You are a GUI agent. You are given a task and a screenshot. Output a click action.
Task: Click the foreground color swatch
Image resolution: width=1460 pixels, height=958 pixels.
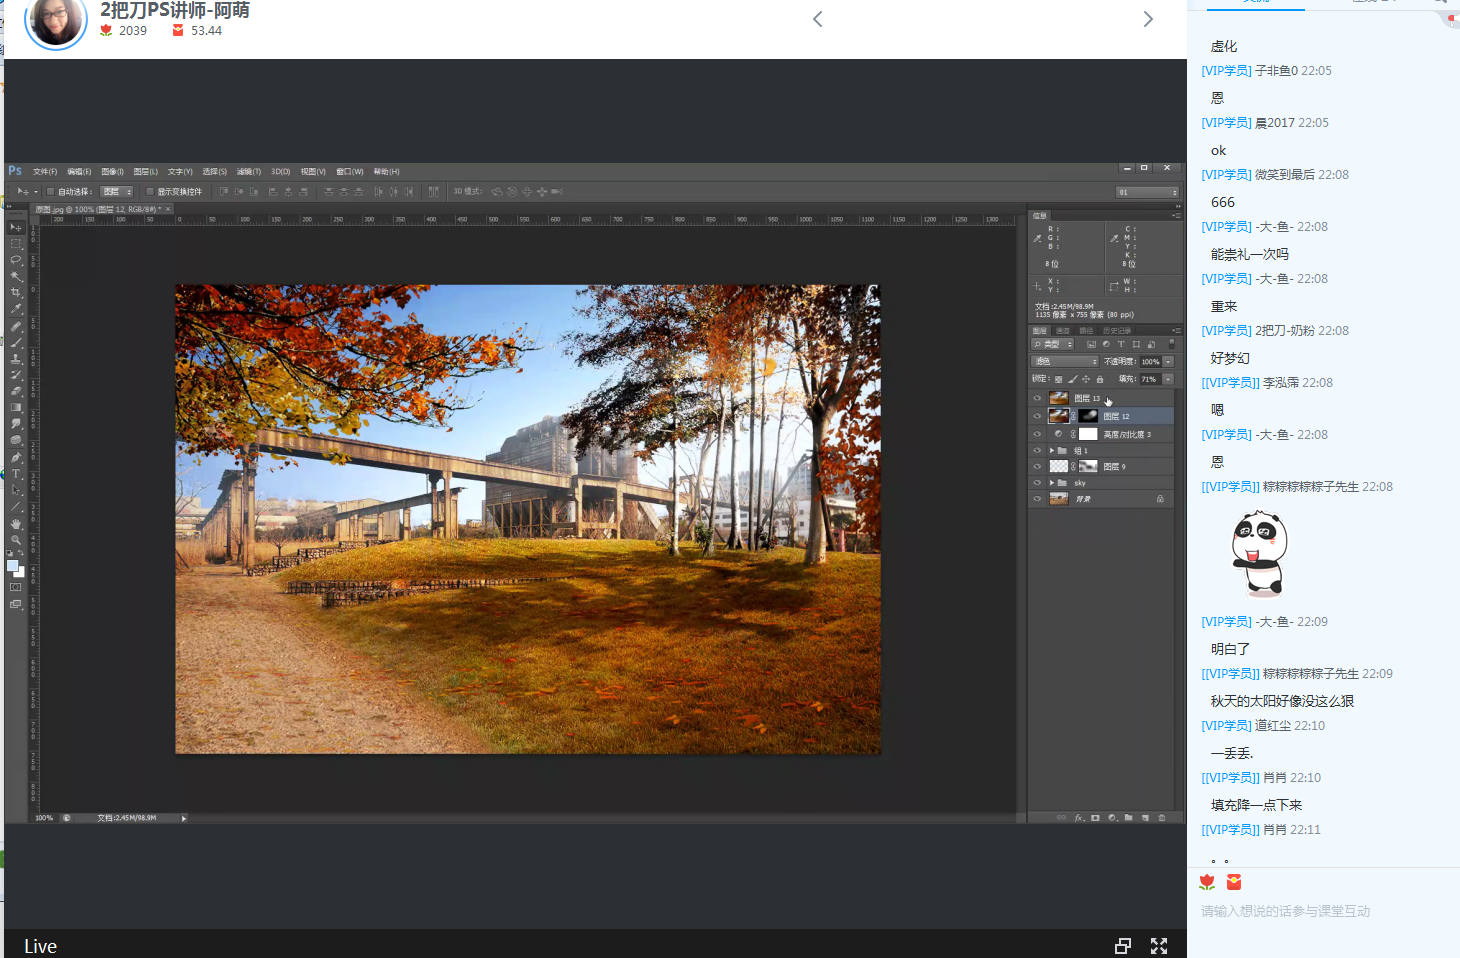(x=13, y=566)
